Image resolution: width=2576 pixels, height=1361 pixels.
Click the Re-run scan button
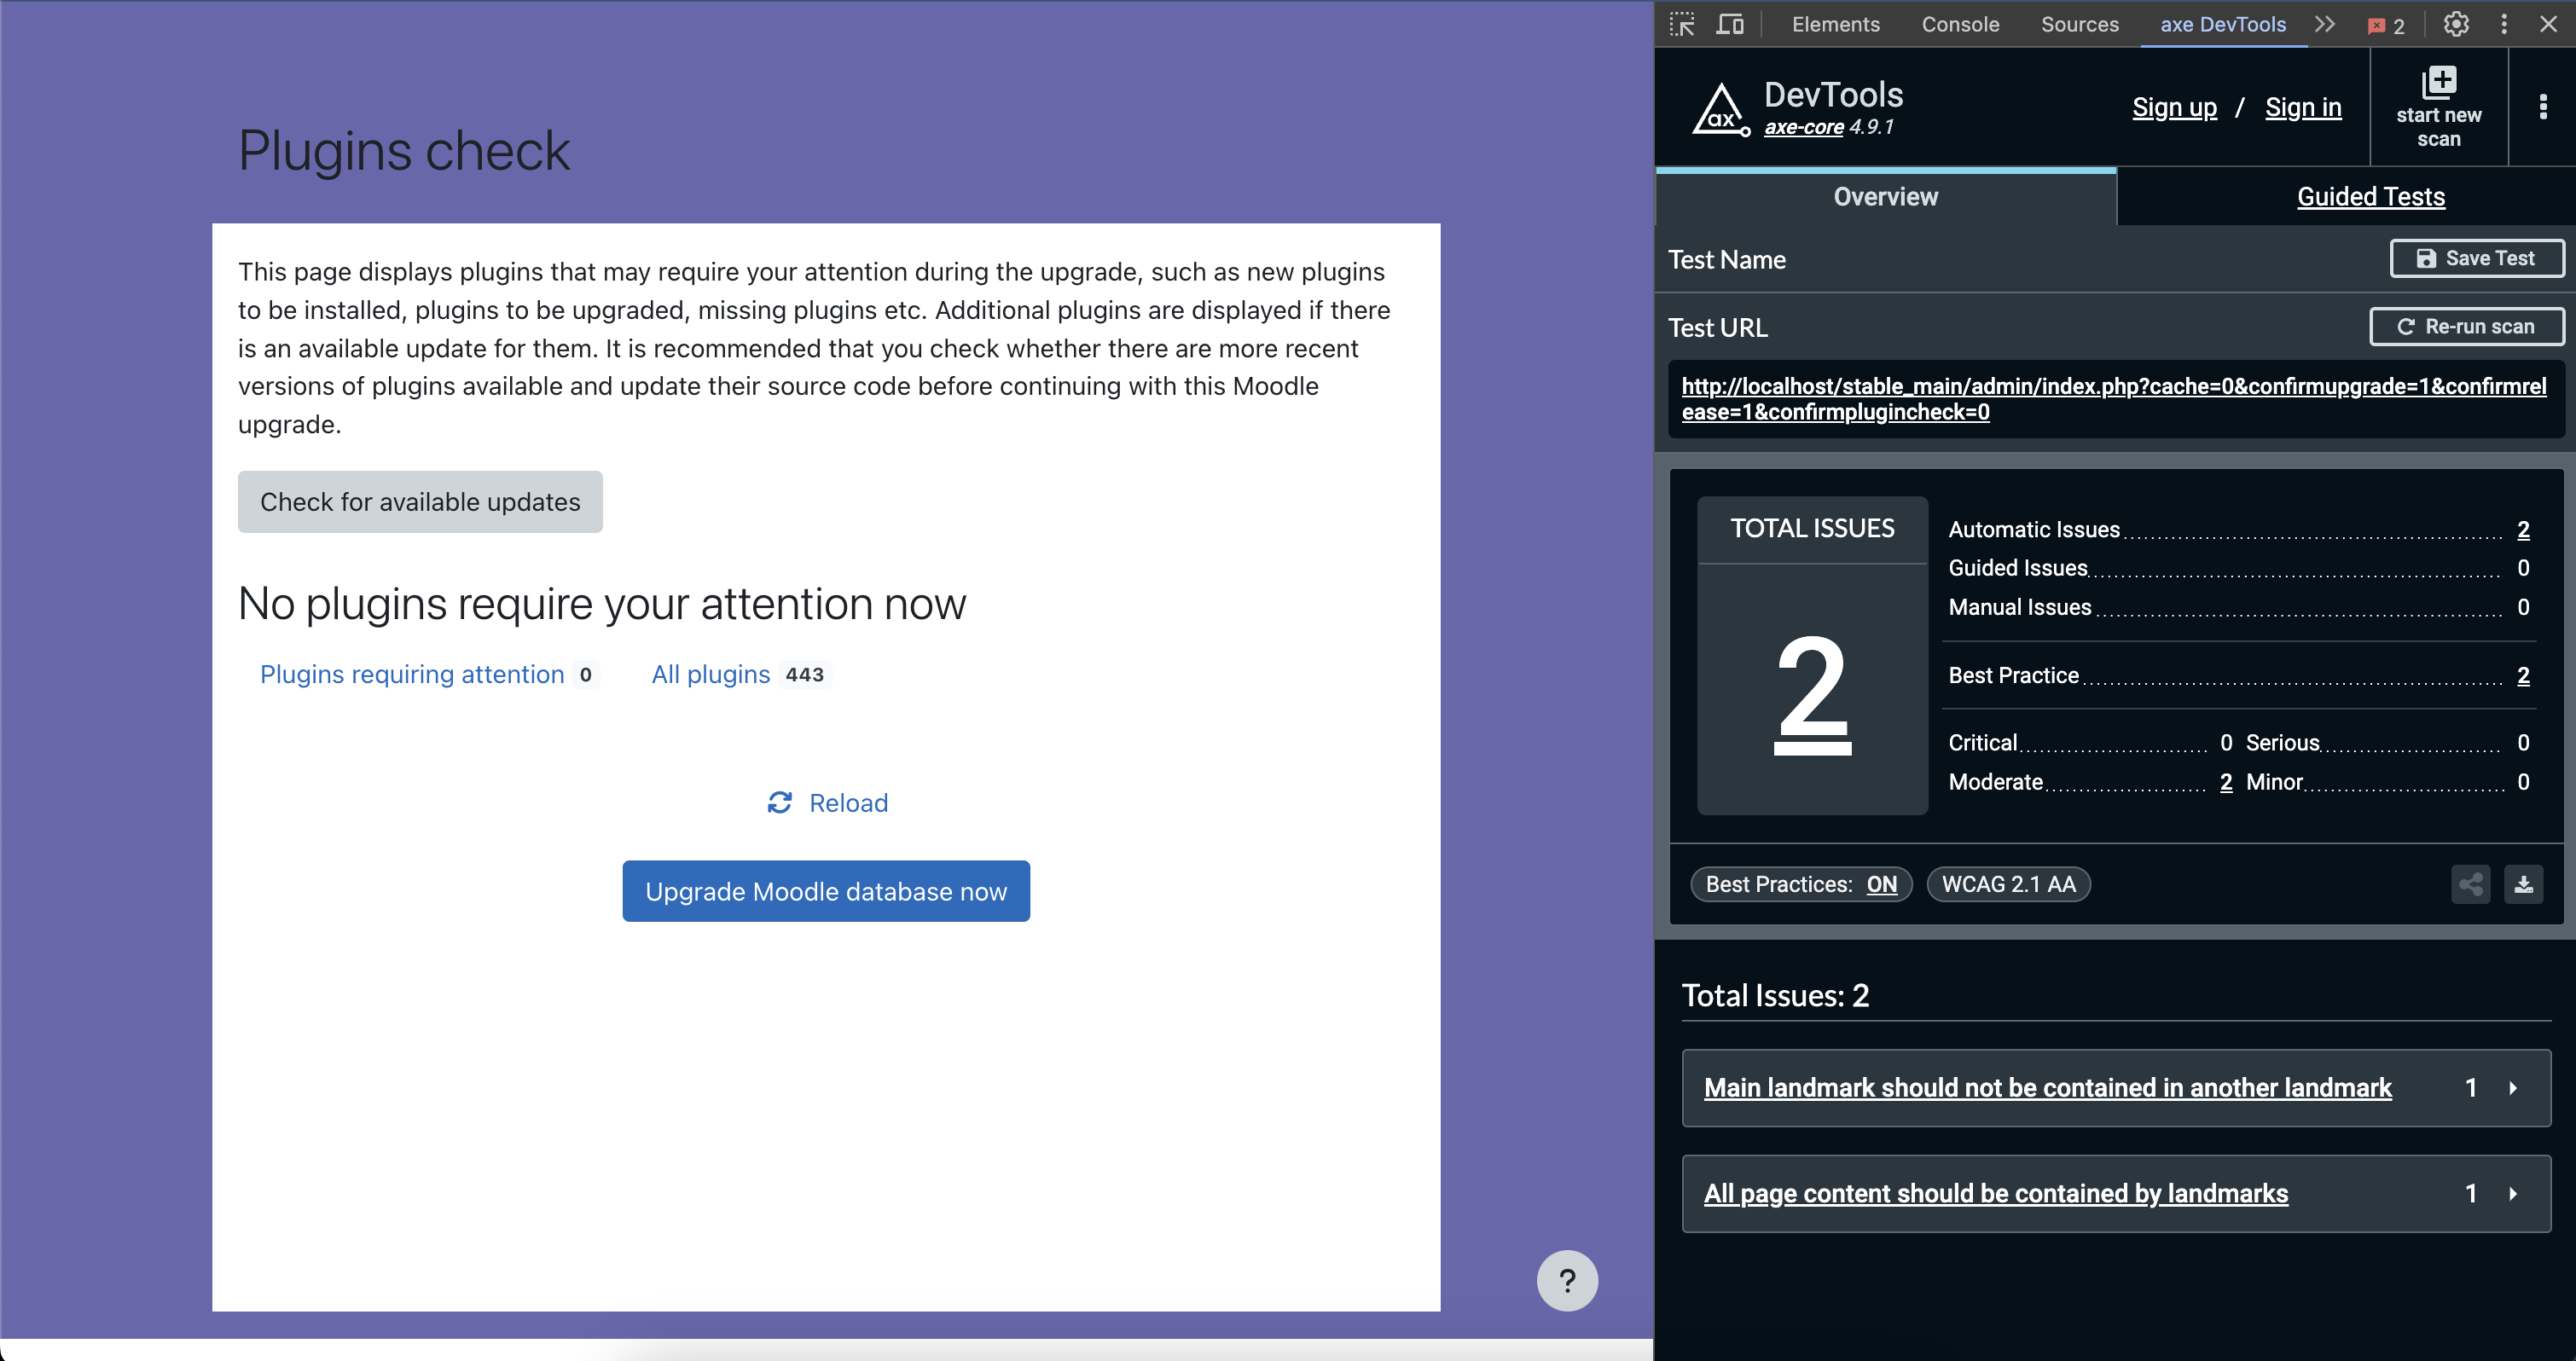2467,326
